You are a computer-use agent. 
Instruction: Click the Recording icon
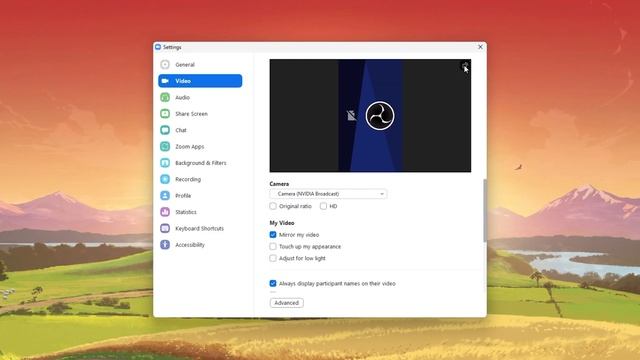pos(165,179)
